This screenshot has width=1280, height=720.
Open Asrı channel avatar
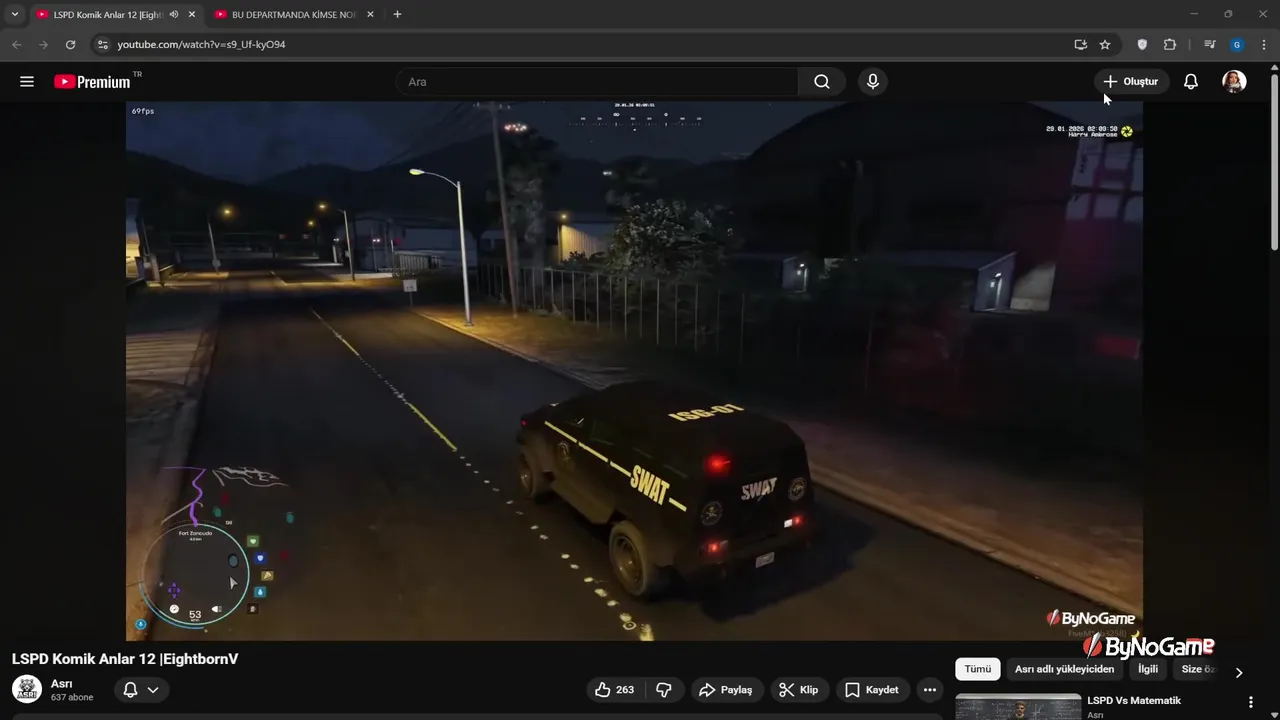click(27, 689)
